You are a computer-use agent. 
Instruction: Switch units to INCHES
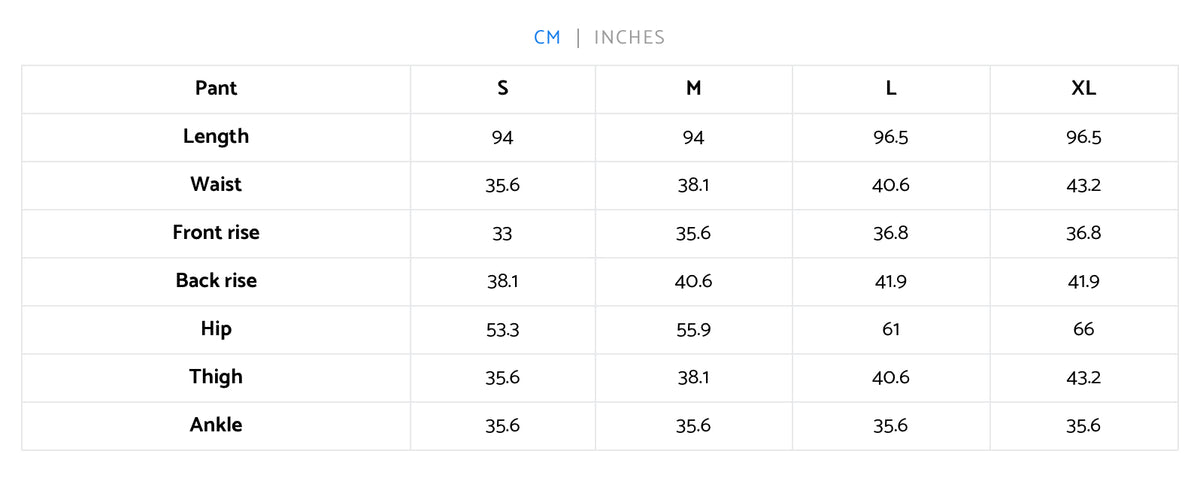click(x=629, y=37)
